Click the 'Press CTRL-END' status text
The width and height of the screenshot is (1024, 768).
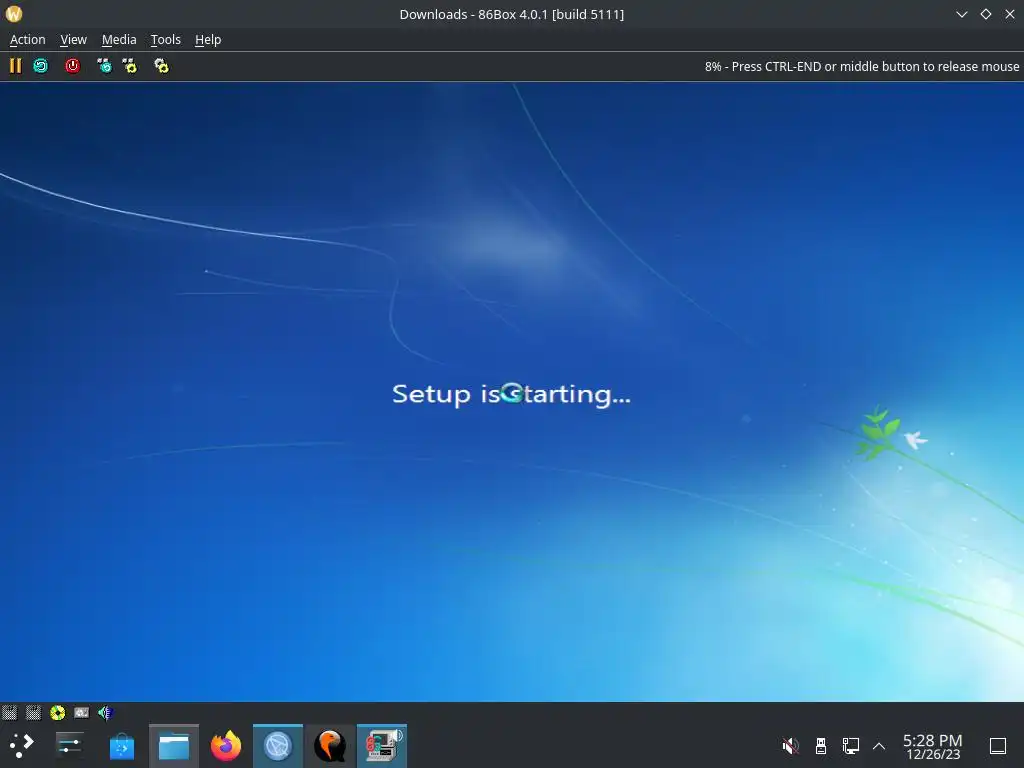pos(861,67)
